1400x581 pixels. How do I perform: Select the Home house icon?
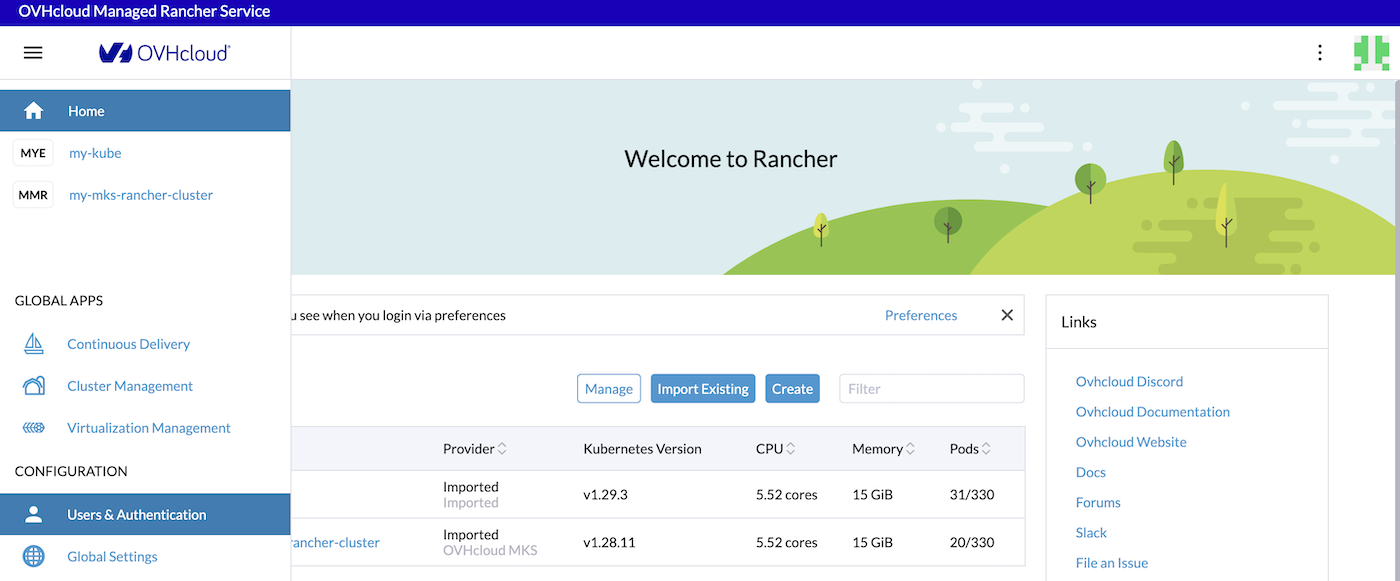34,111
